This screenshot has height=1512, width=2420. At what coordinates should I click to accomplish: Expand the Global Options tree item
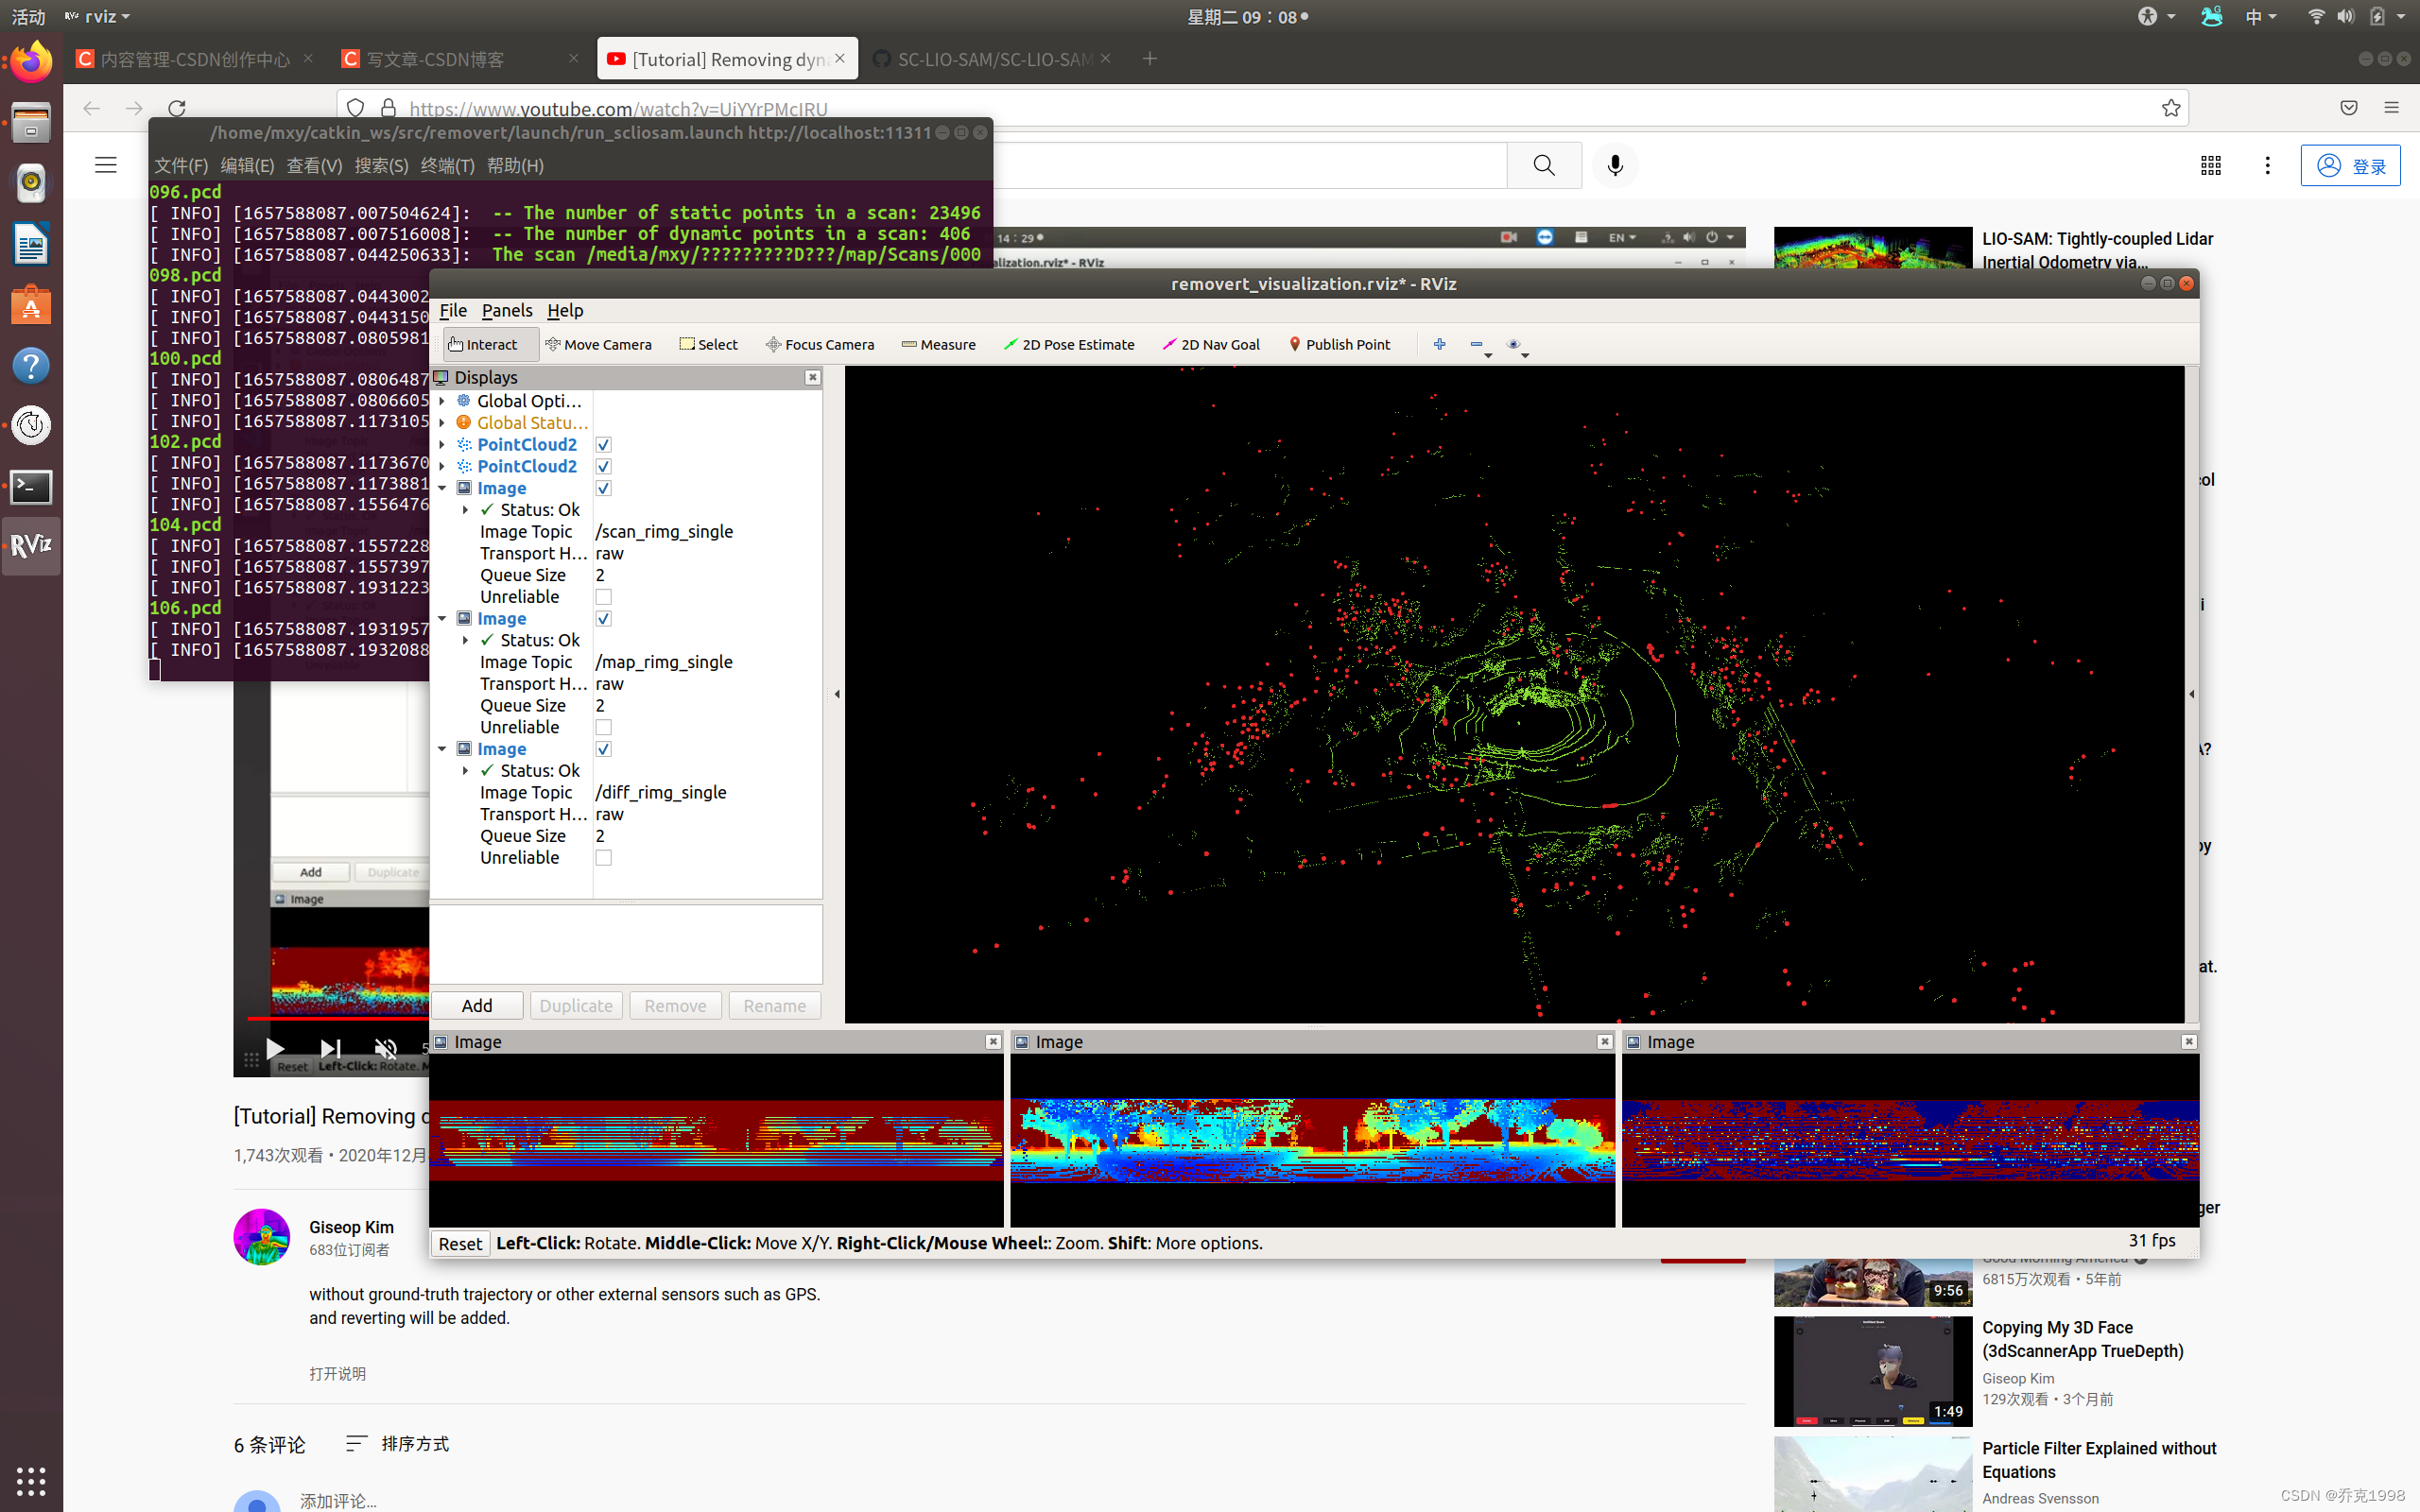pos(442,401)
